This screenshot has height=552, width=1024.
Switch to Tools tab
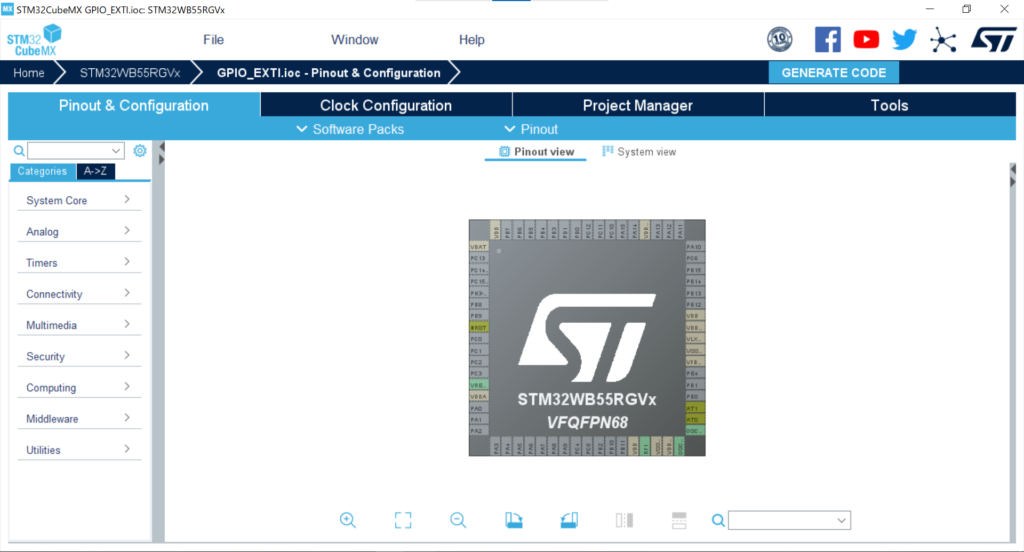click(889, 105)
